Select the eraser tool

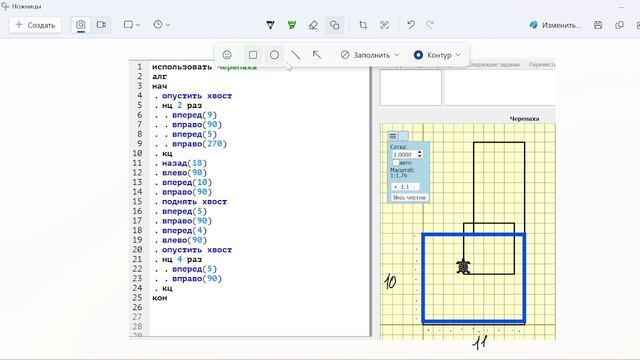313,25
